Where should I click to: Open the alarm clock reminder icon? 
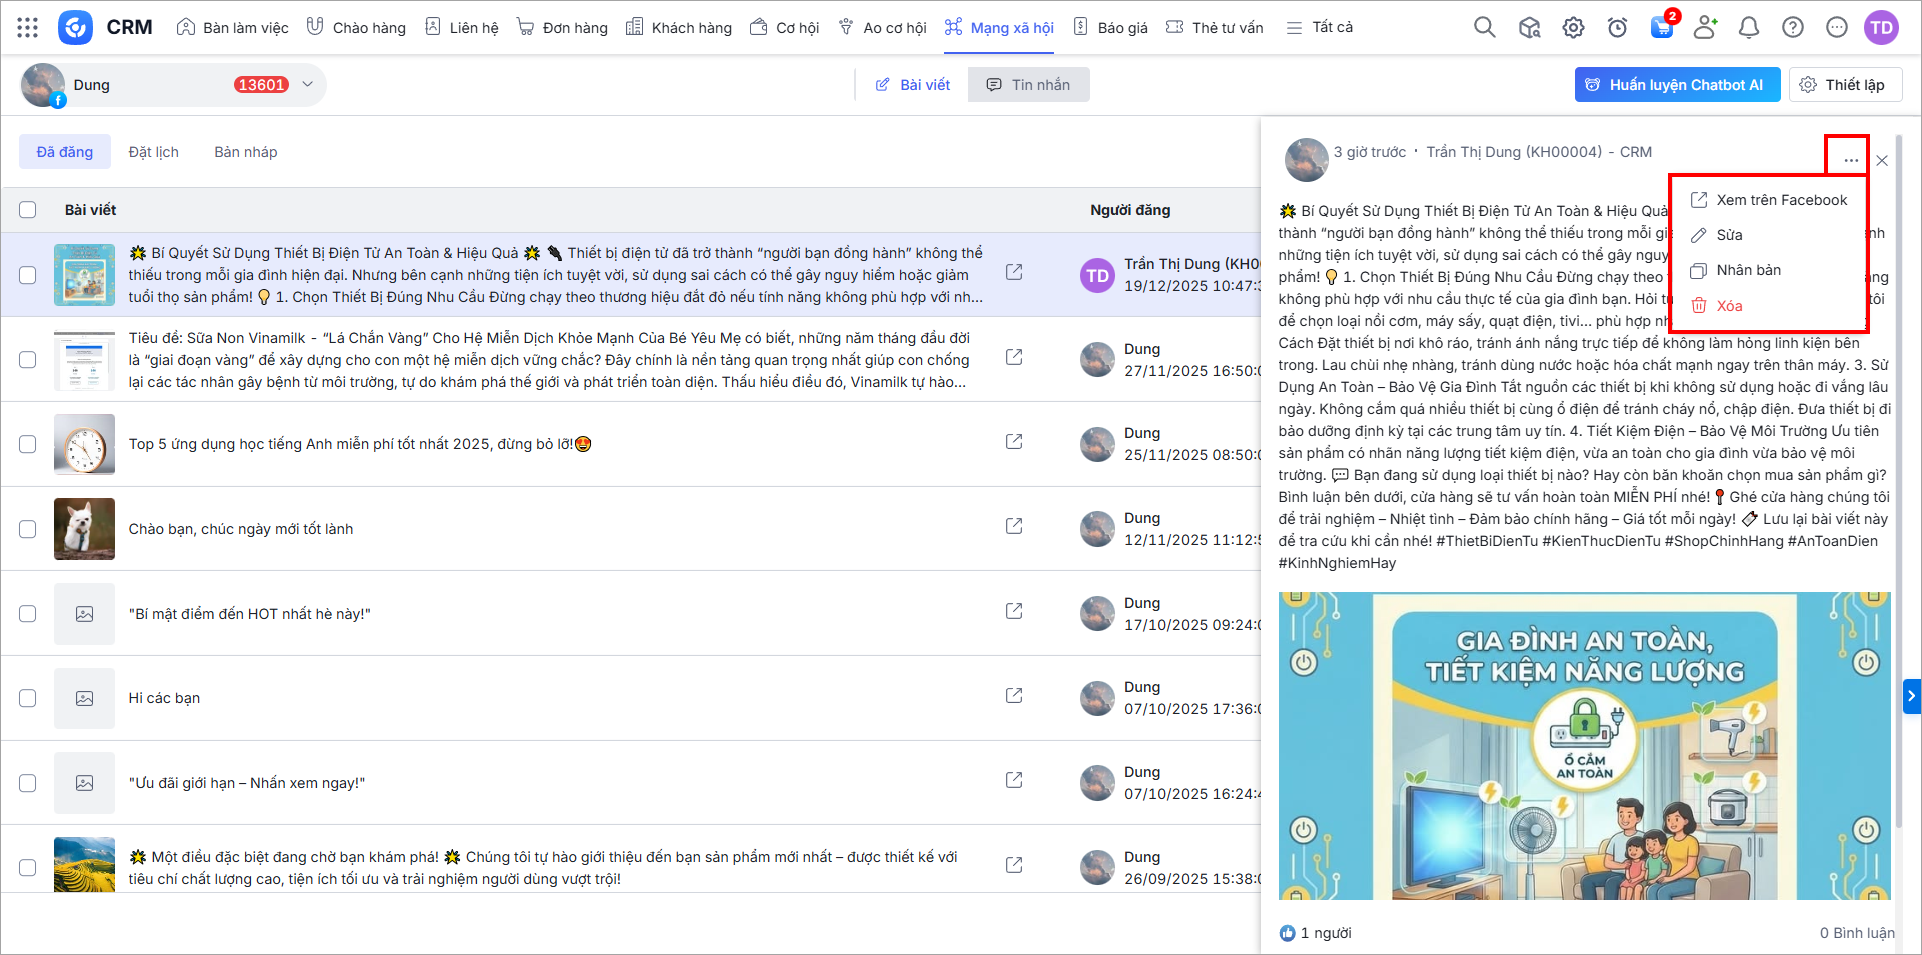click(x=1617, y=27)
